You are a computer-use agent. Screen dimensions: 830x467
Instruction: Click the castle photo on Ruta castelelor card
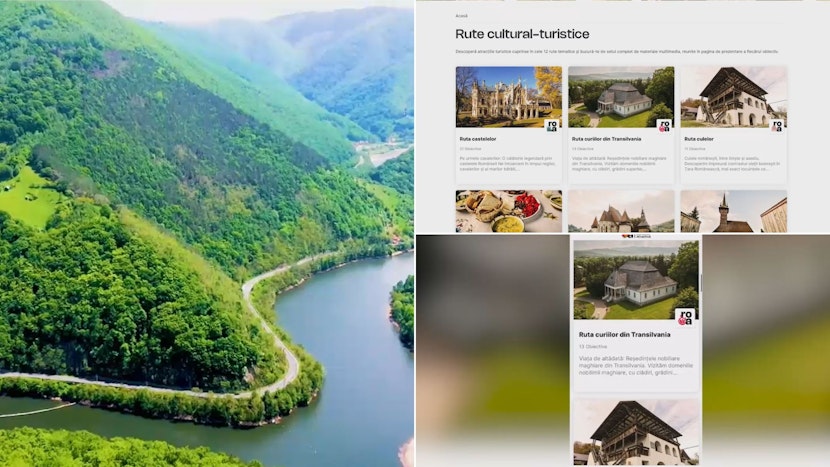click(509, 97)
